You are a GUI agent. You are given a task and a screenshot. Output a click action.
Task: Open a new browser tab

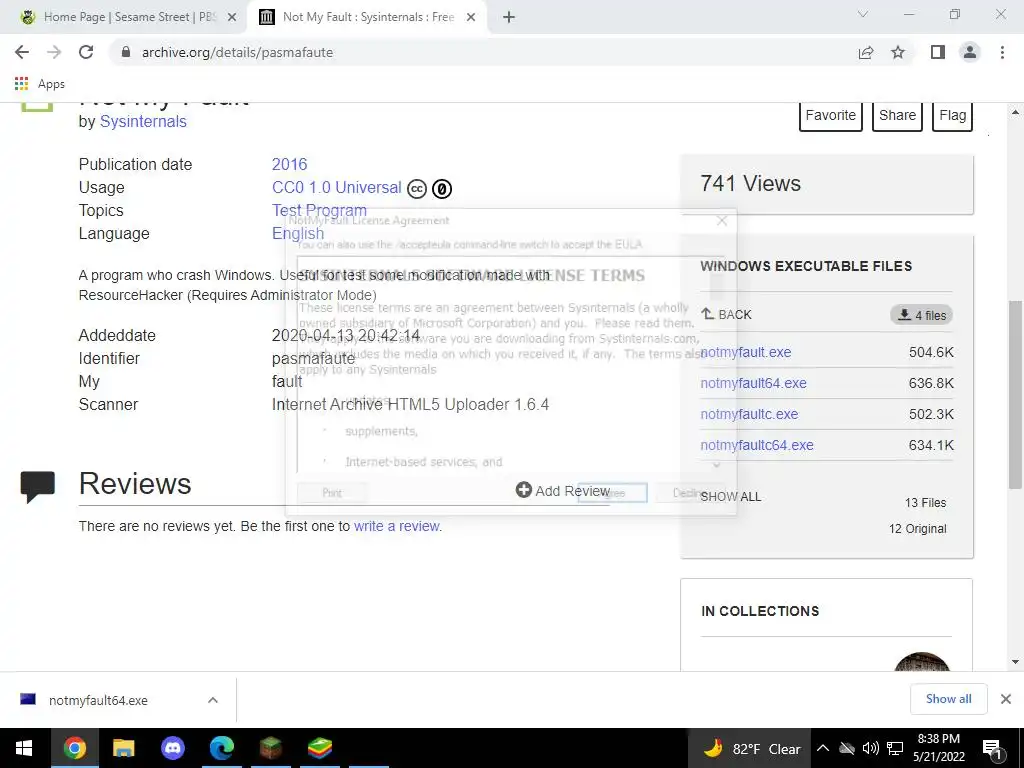pos(509,18)
